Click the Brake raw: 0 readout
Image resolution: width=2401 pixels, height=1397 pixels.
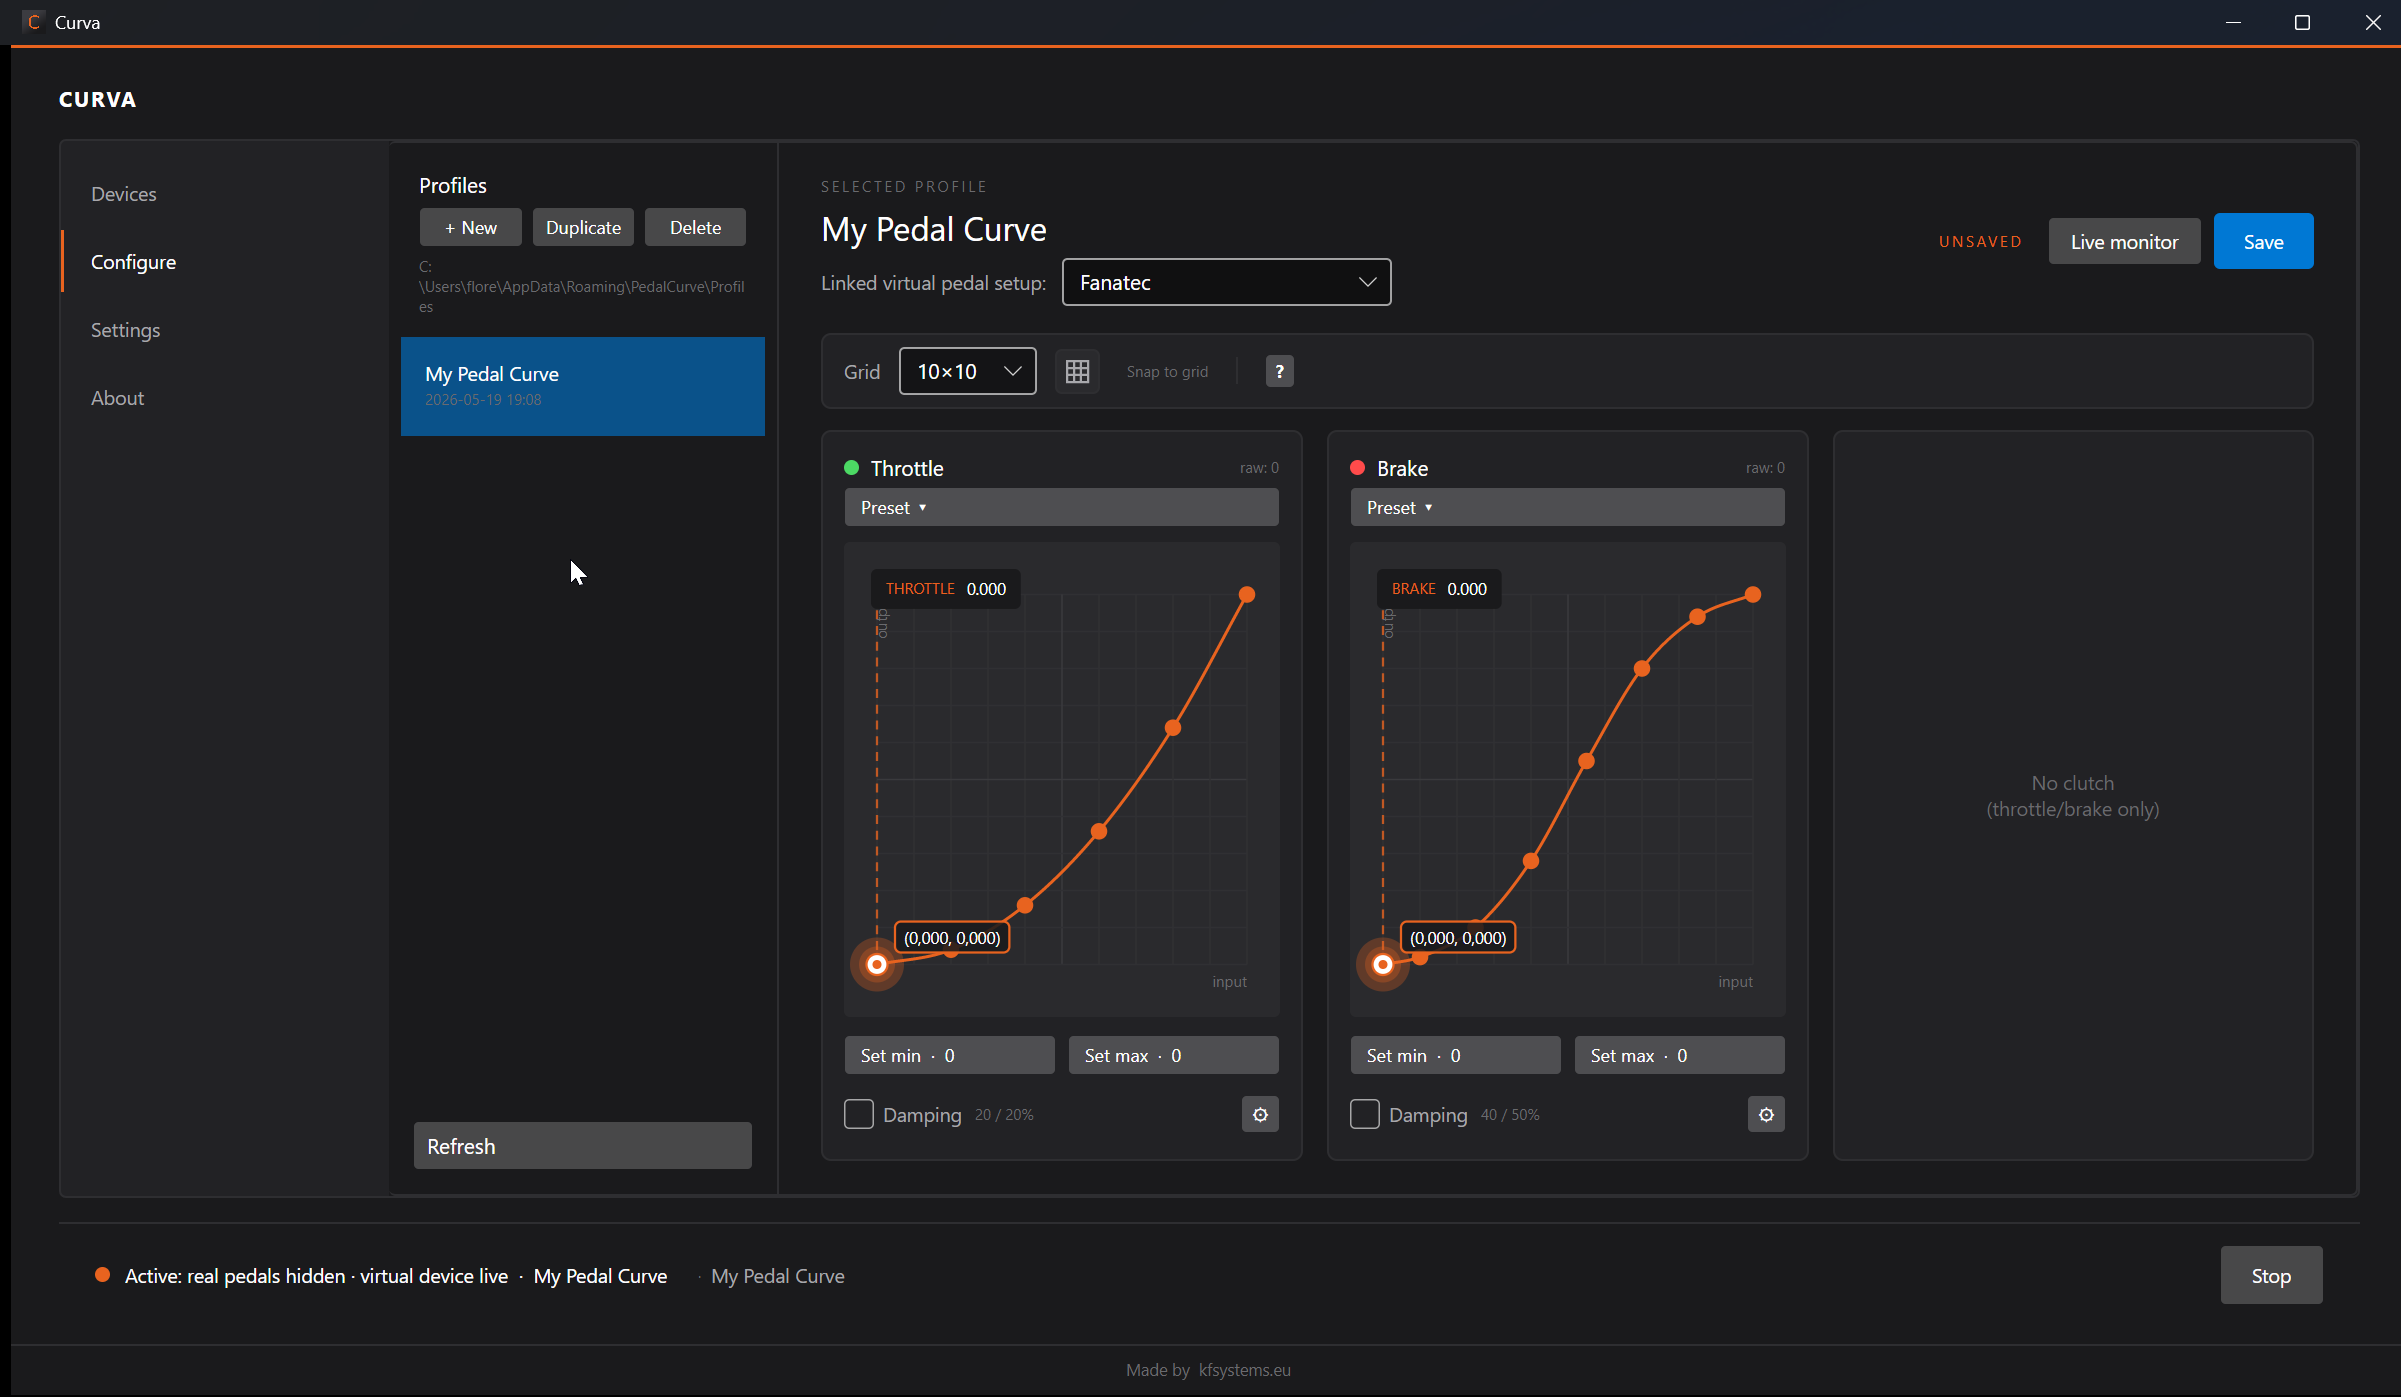1765,468
